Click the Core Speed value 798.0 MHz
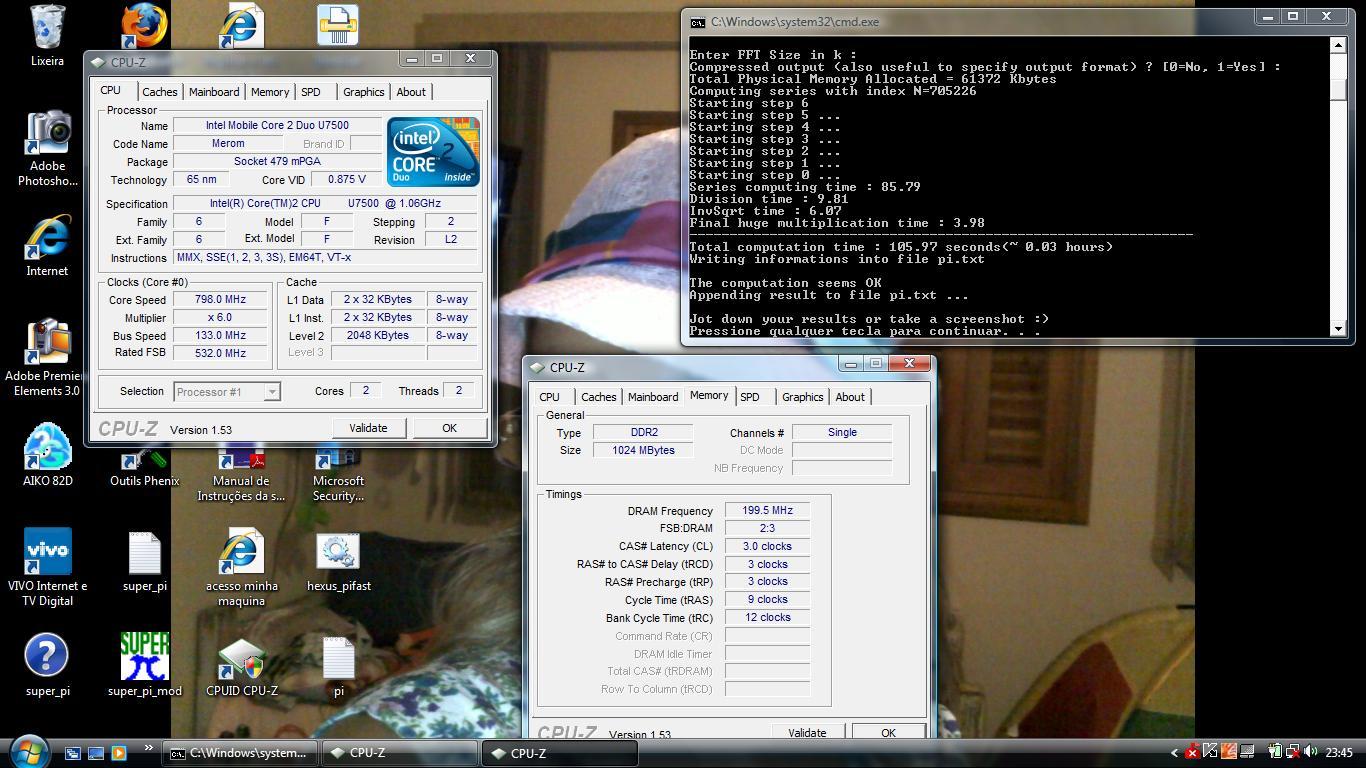 tap(220, 300)
